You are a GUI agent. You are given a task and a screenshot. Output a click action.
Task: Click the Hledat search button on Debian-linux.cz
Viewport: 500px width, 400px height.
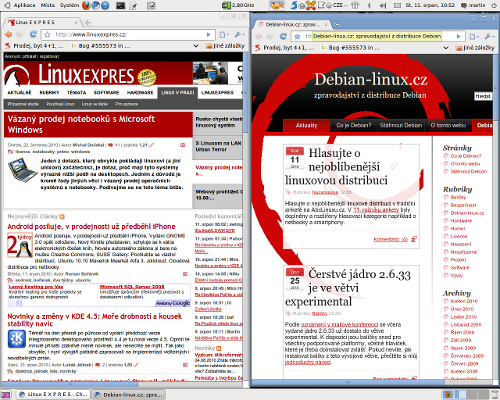click(x=483, y=96)
